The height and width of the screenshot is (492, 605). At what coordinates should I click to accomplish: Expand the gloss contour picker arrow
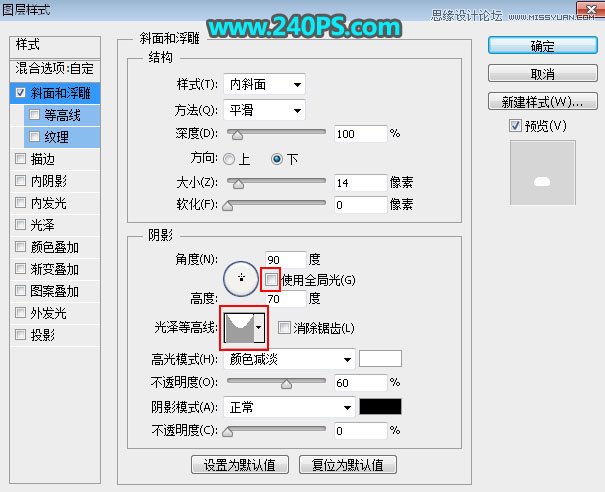click(x=259, y=328)
